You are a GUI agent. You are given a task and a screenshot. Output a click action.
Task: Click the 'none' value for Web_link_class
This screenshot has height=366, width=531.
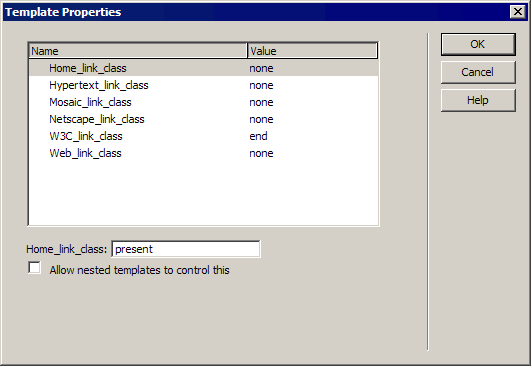[x=261, y=153]
